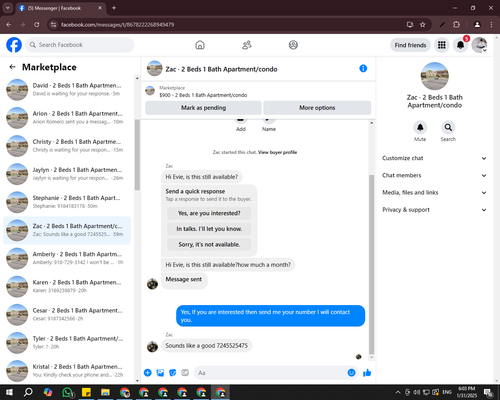Viewport: 500px width, 400px height.
Task: Open the Friends icon in top navigation
Action: tap(247, 45)
